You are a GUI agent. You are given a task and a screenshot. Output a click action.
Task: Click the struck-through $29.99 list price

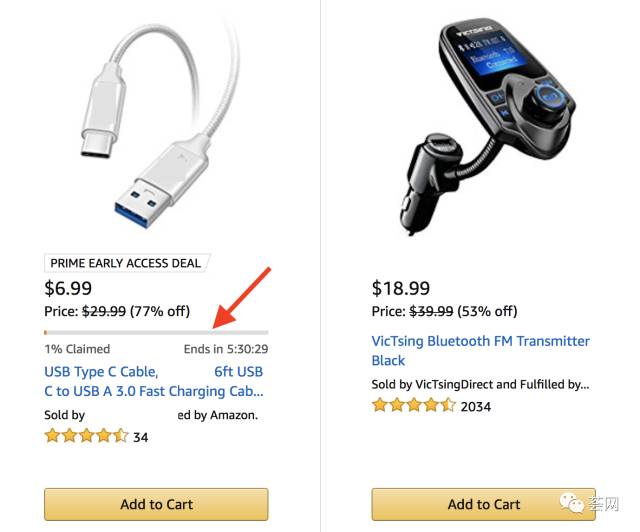coord(103,311)
